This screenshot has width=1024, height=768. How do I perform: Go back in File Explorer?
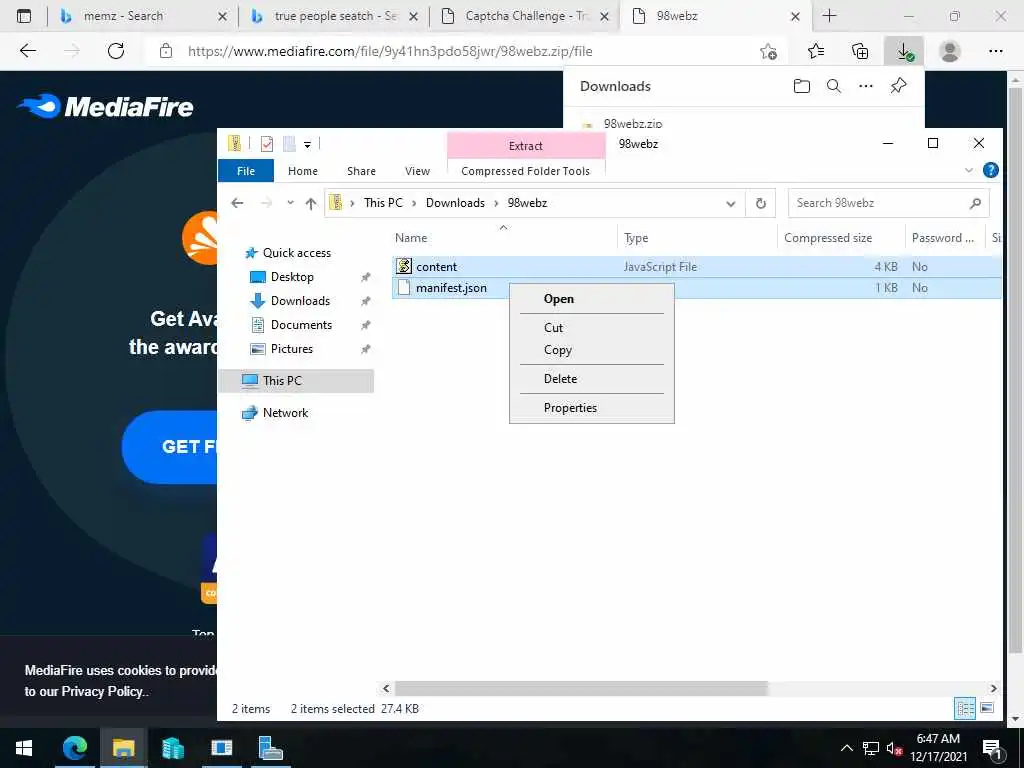(237, 203)
